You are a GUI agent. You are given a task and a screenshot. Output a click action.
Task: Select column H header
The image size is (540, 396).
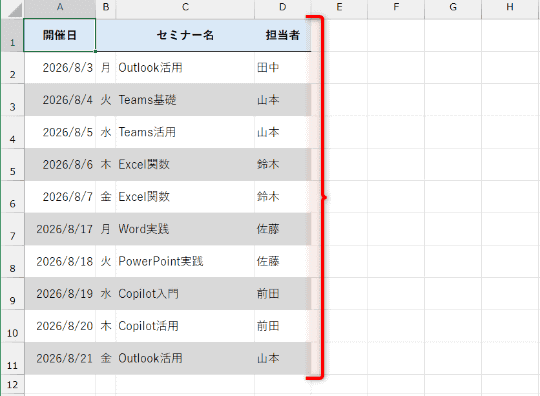coord(510,8)
